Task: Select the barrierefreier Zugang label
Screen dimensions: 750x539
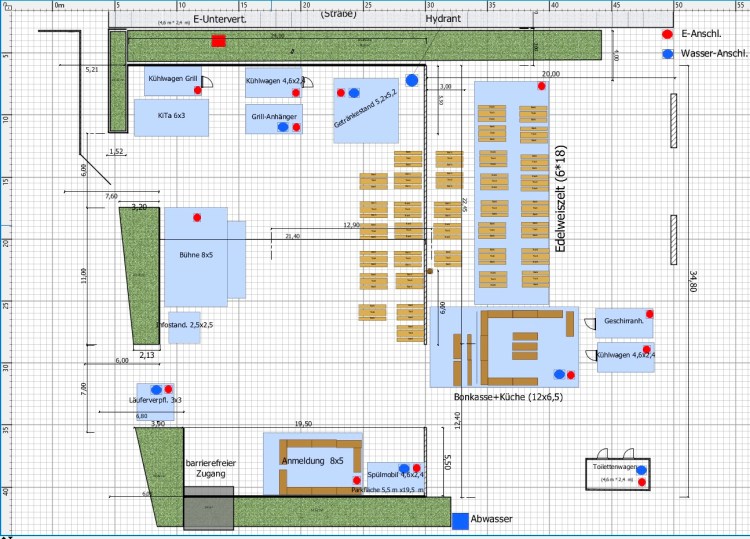Action: pos(209,470)
